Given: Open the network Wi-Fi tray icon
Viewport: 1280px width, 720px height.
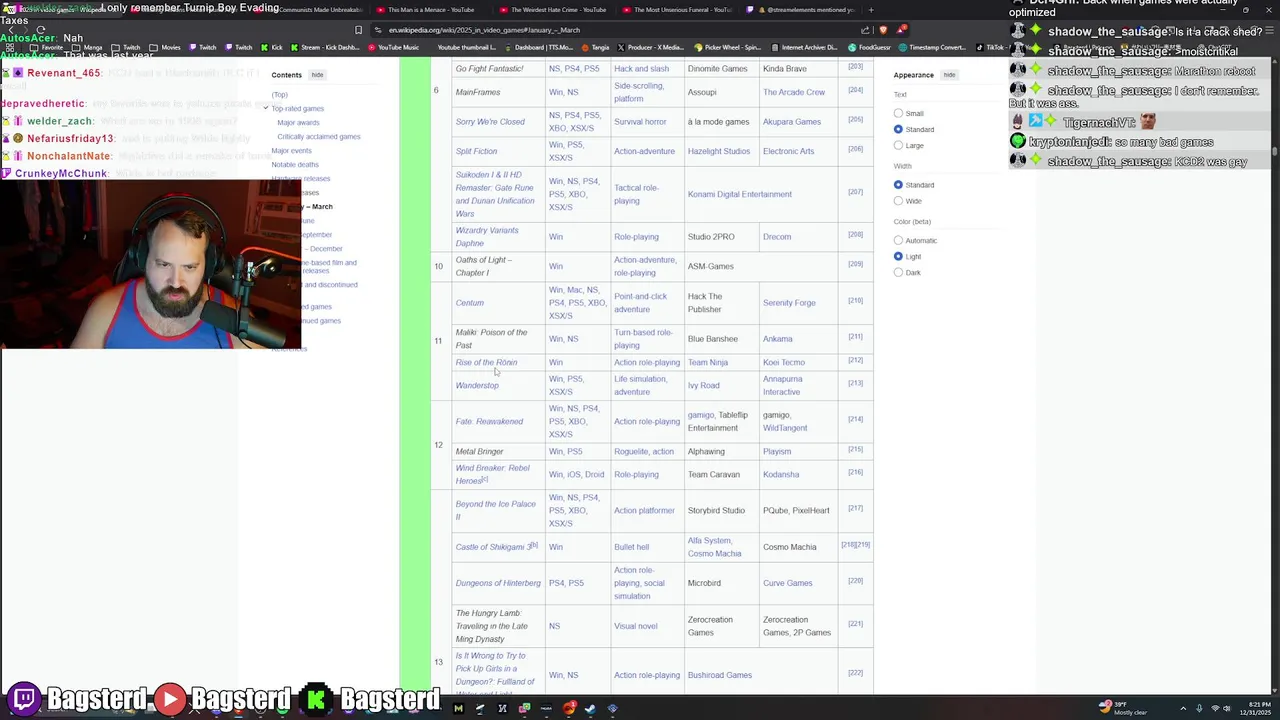Looking at the screenshot, I should [1214, 708].
